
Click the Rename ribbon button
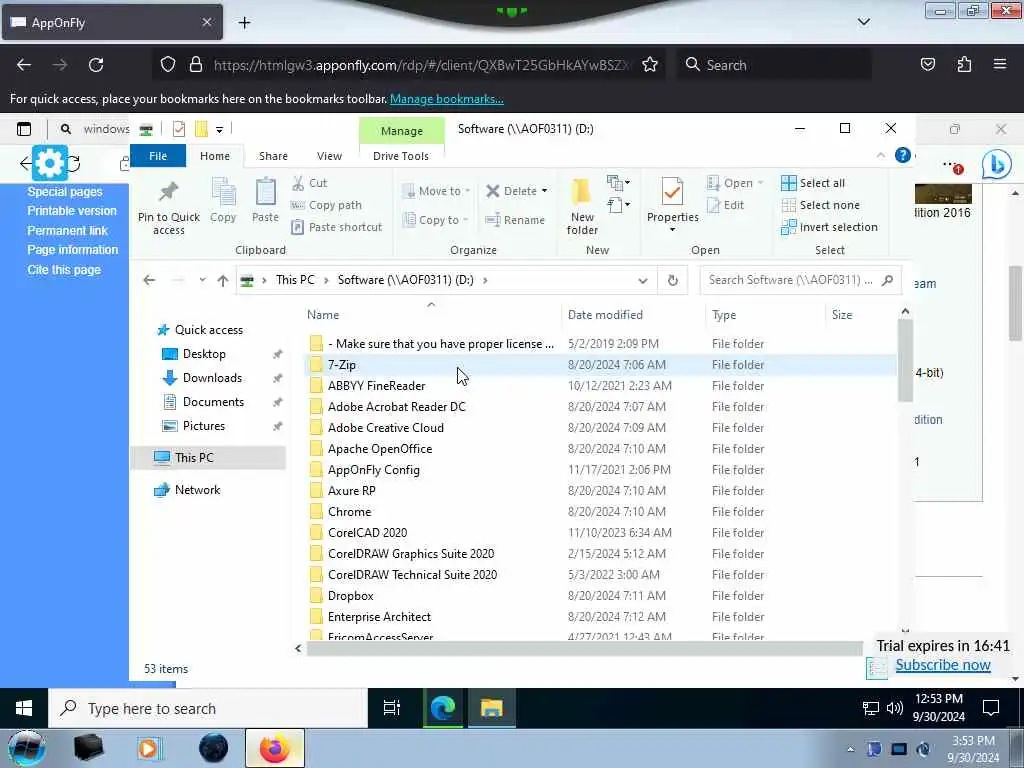[515, 220]
